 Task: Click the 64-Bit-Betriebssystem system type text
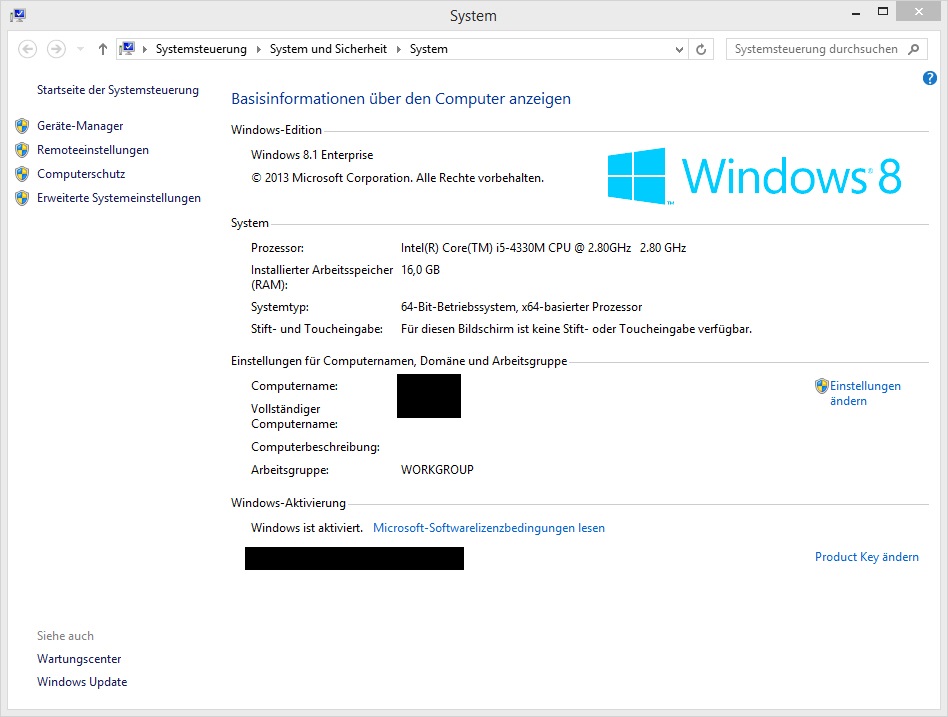click(521, 307)
